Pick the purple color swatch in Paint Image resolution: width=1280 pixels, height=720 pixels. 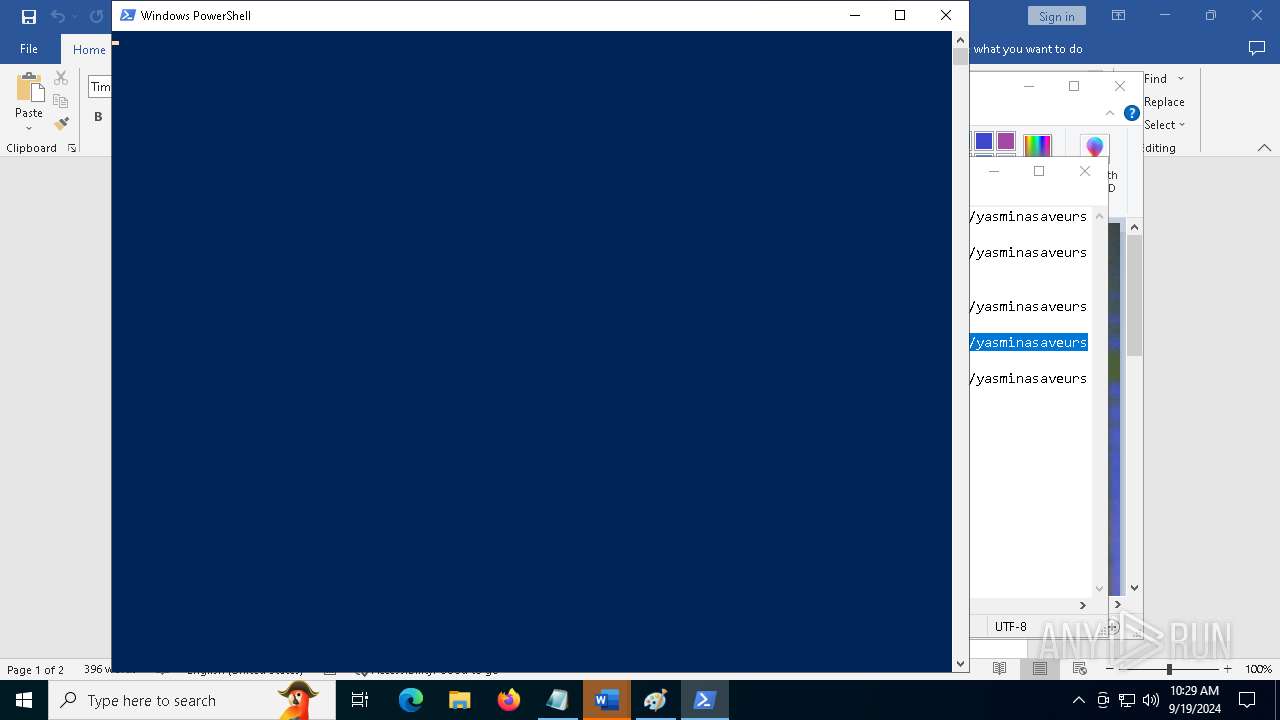tap(1006, 141)
